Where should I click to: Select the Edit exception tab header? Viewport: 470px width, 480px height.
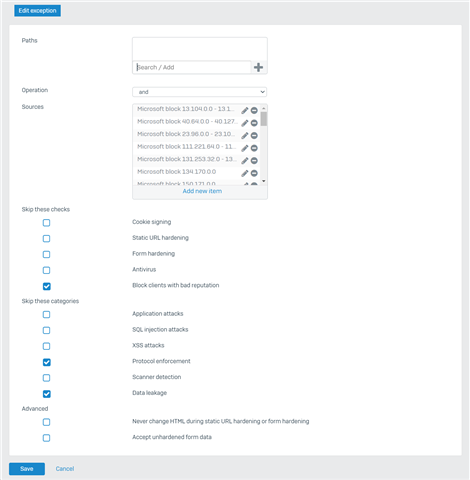(x=37, y=11)
